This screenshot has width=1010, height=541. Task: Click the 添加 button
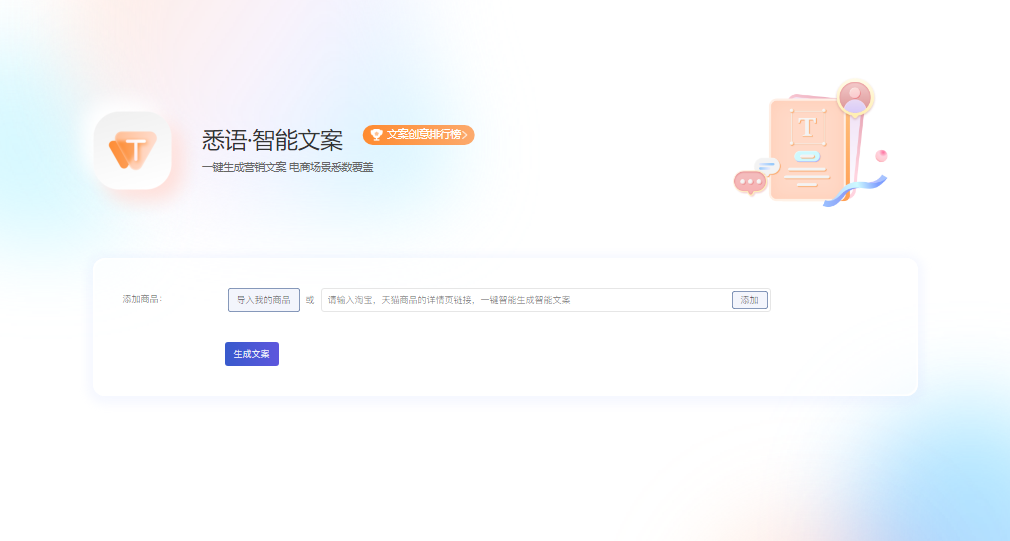click(x=750, y=300)
